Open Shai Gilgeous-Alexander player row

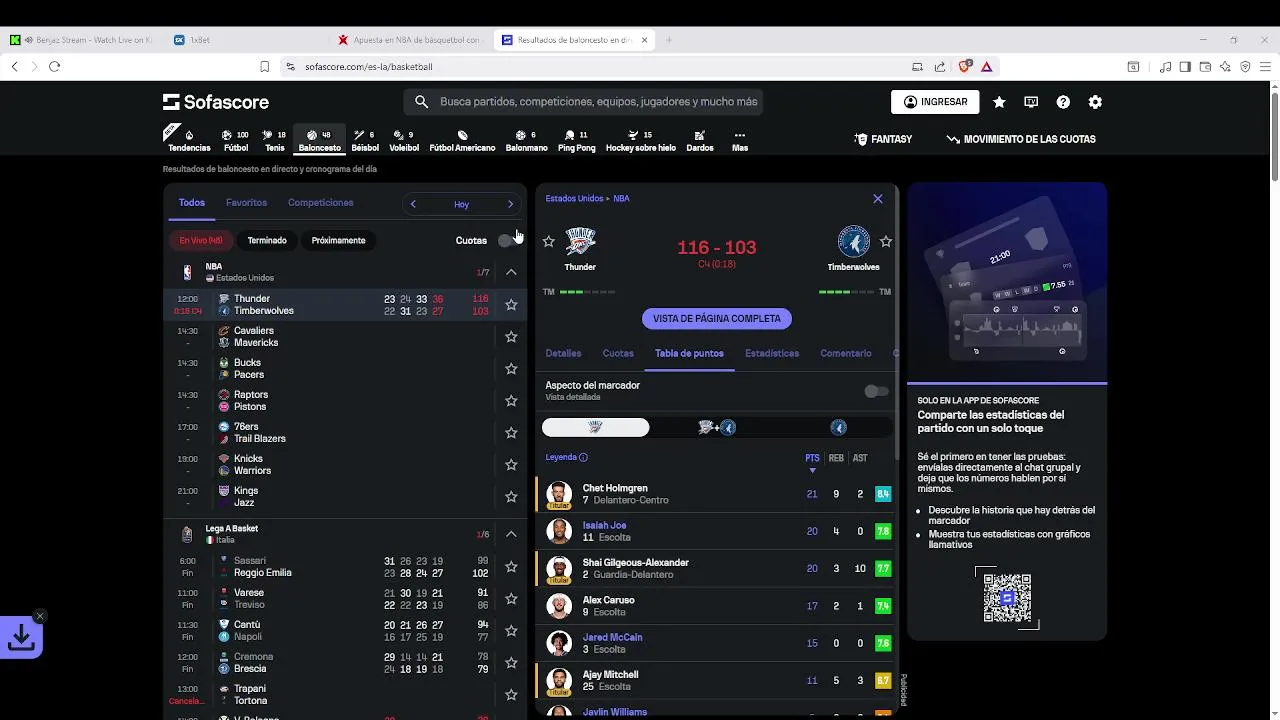point(717,569)
